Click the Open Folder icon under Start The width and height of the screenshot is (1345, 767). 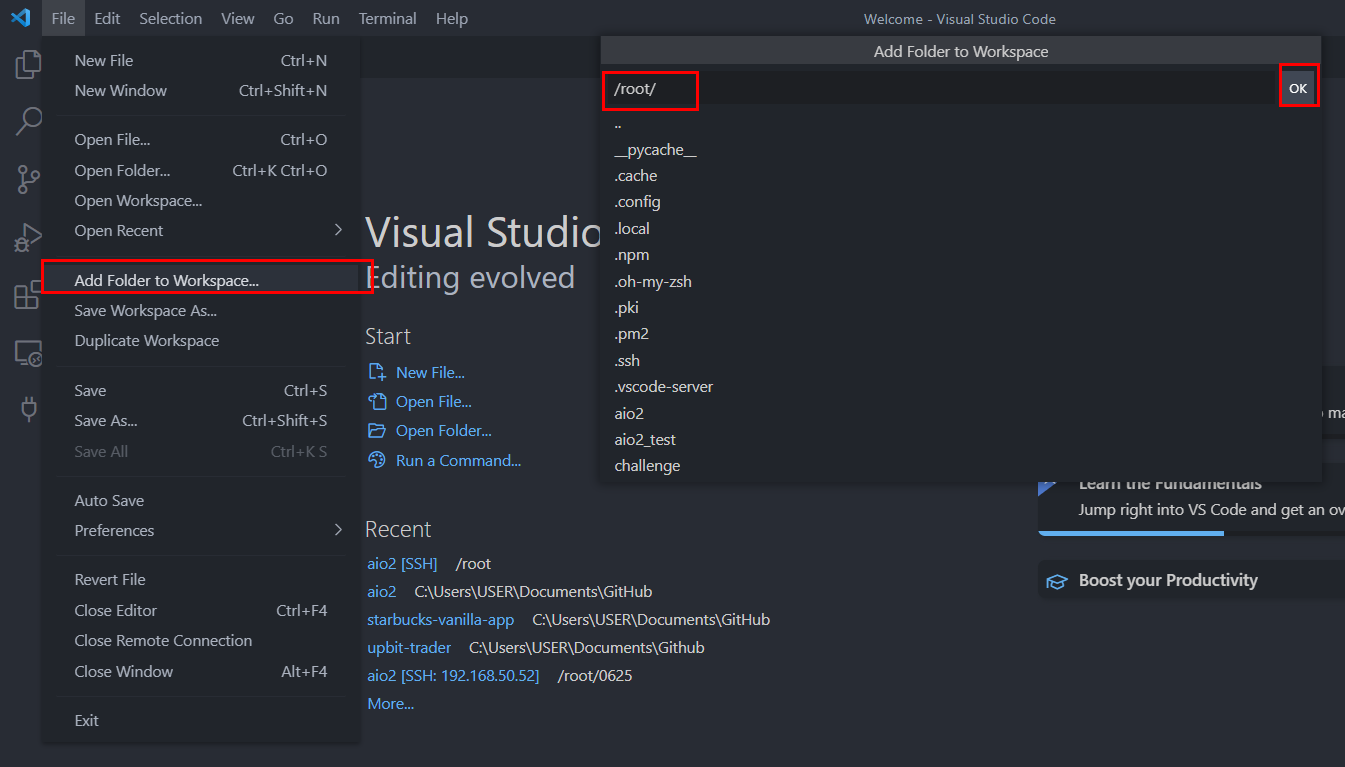pyautogui.click(x=377, y=430)
